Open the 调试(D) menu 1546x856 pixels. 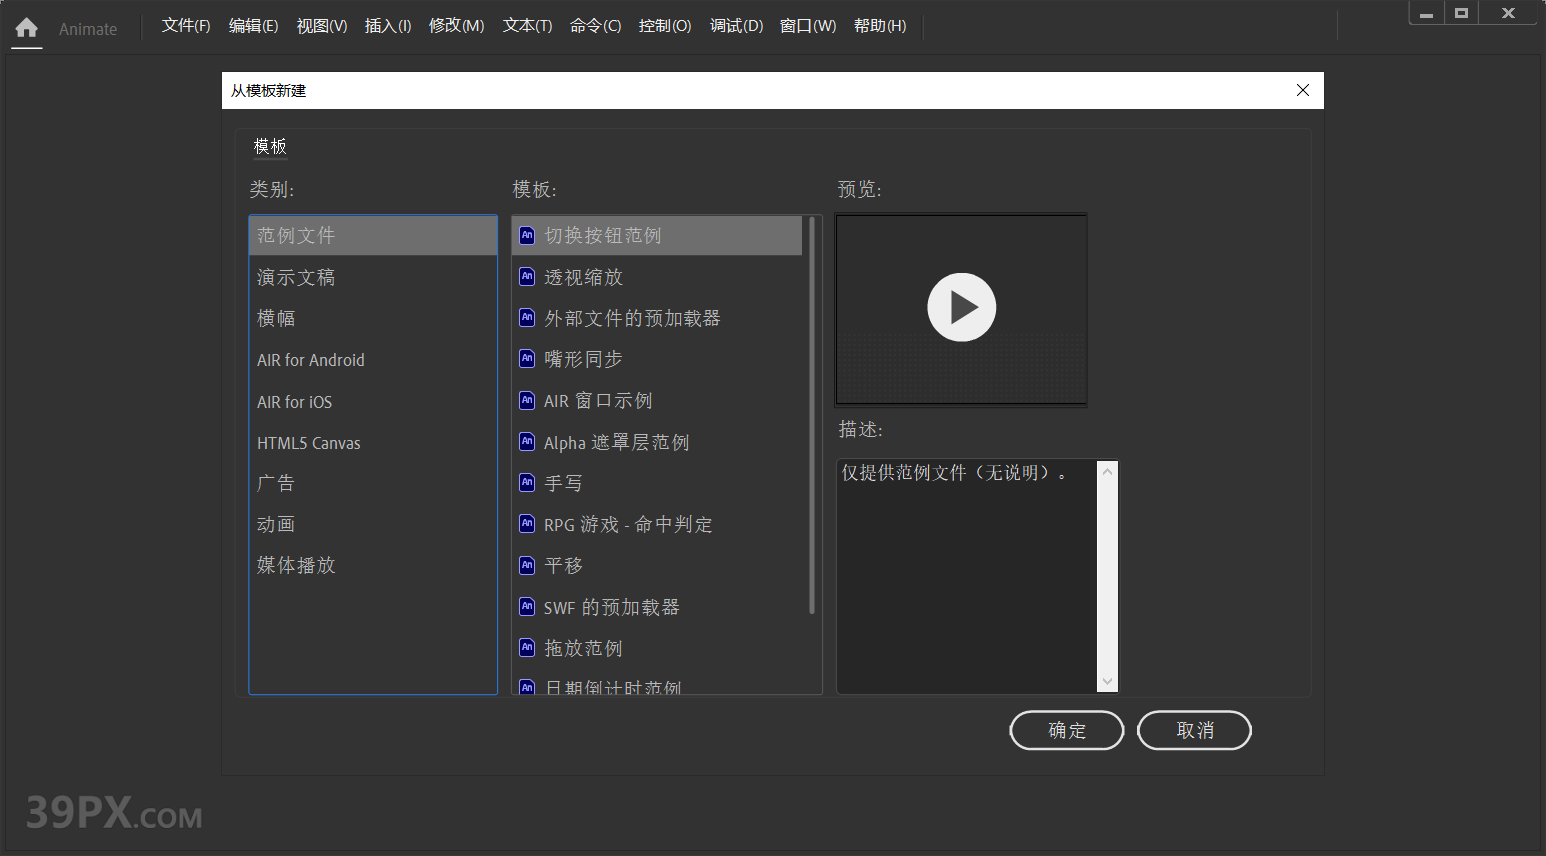click(x=736, y=26)
